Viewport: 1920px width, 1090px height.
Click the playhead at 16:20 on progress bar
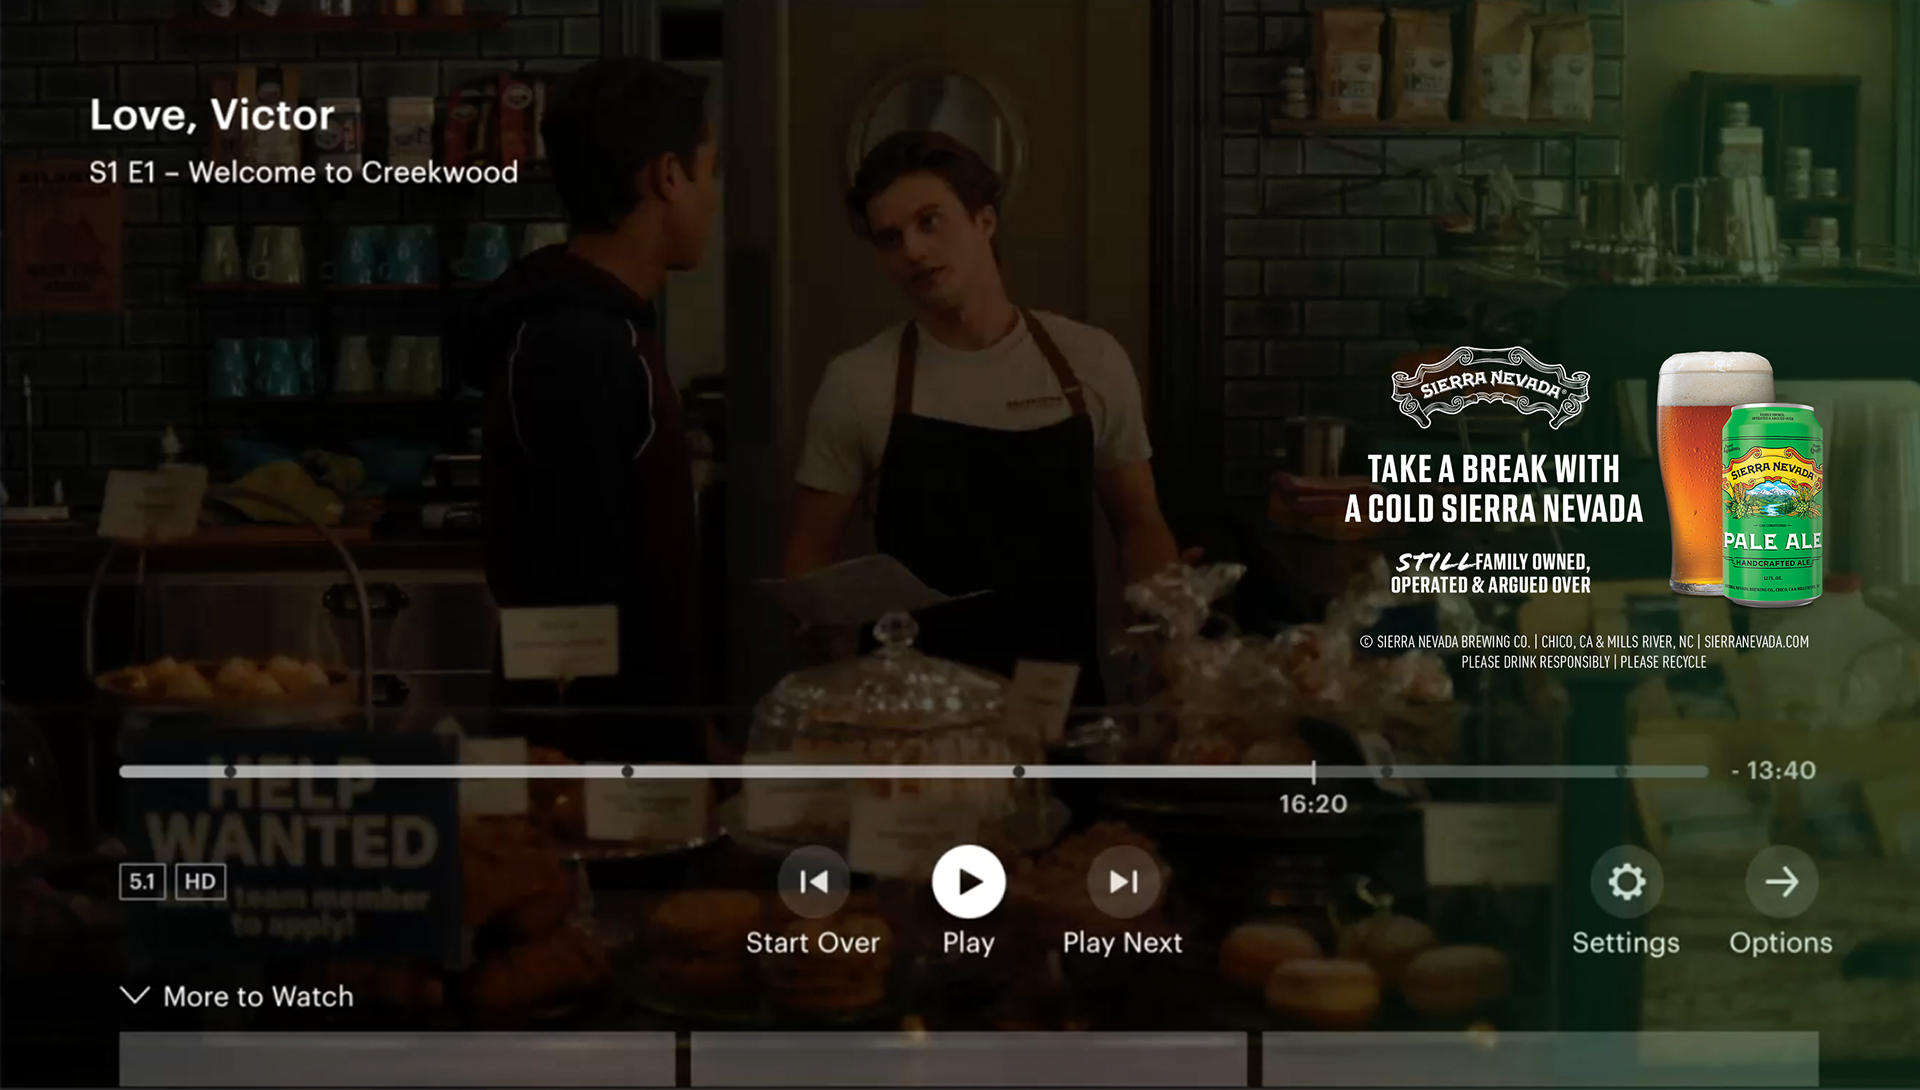pyautogui.click(x=1313, y=771)
